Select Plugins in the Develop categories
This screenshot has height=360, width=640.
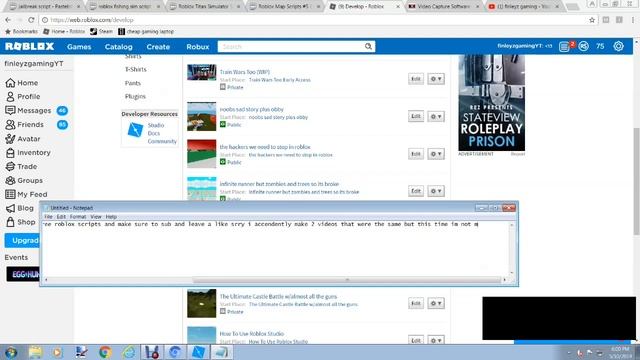point(135,96)
